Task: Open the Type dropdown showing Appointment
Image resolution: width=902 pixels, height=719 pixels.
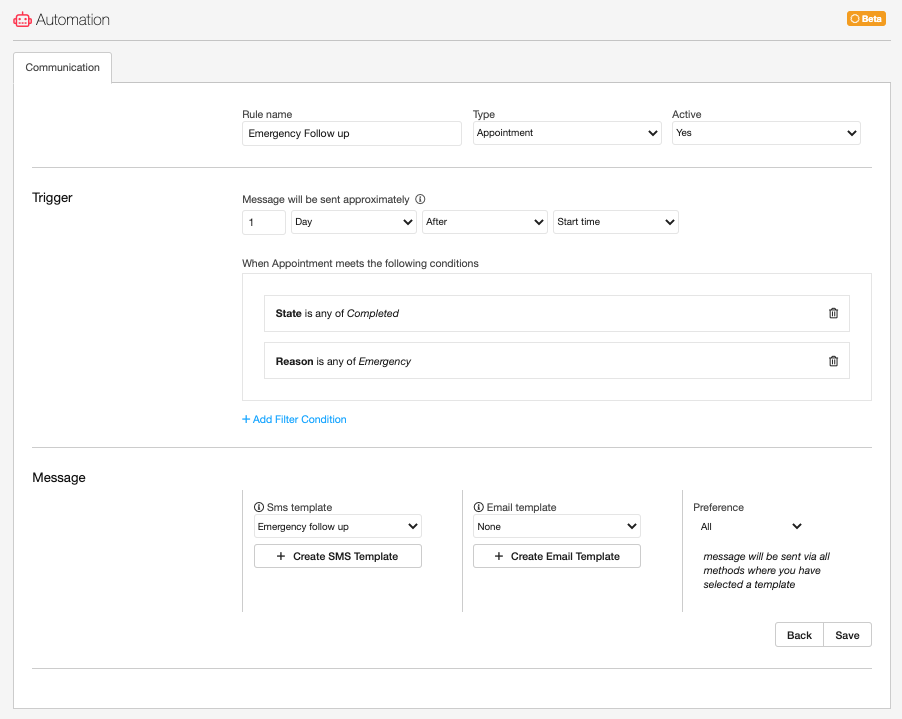Action: 567,133
